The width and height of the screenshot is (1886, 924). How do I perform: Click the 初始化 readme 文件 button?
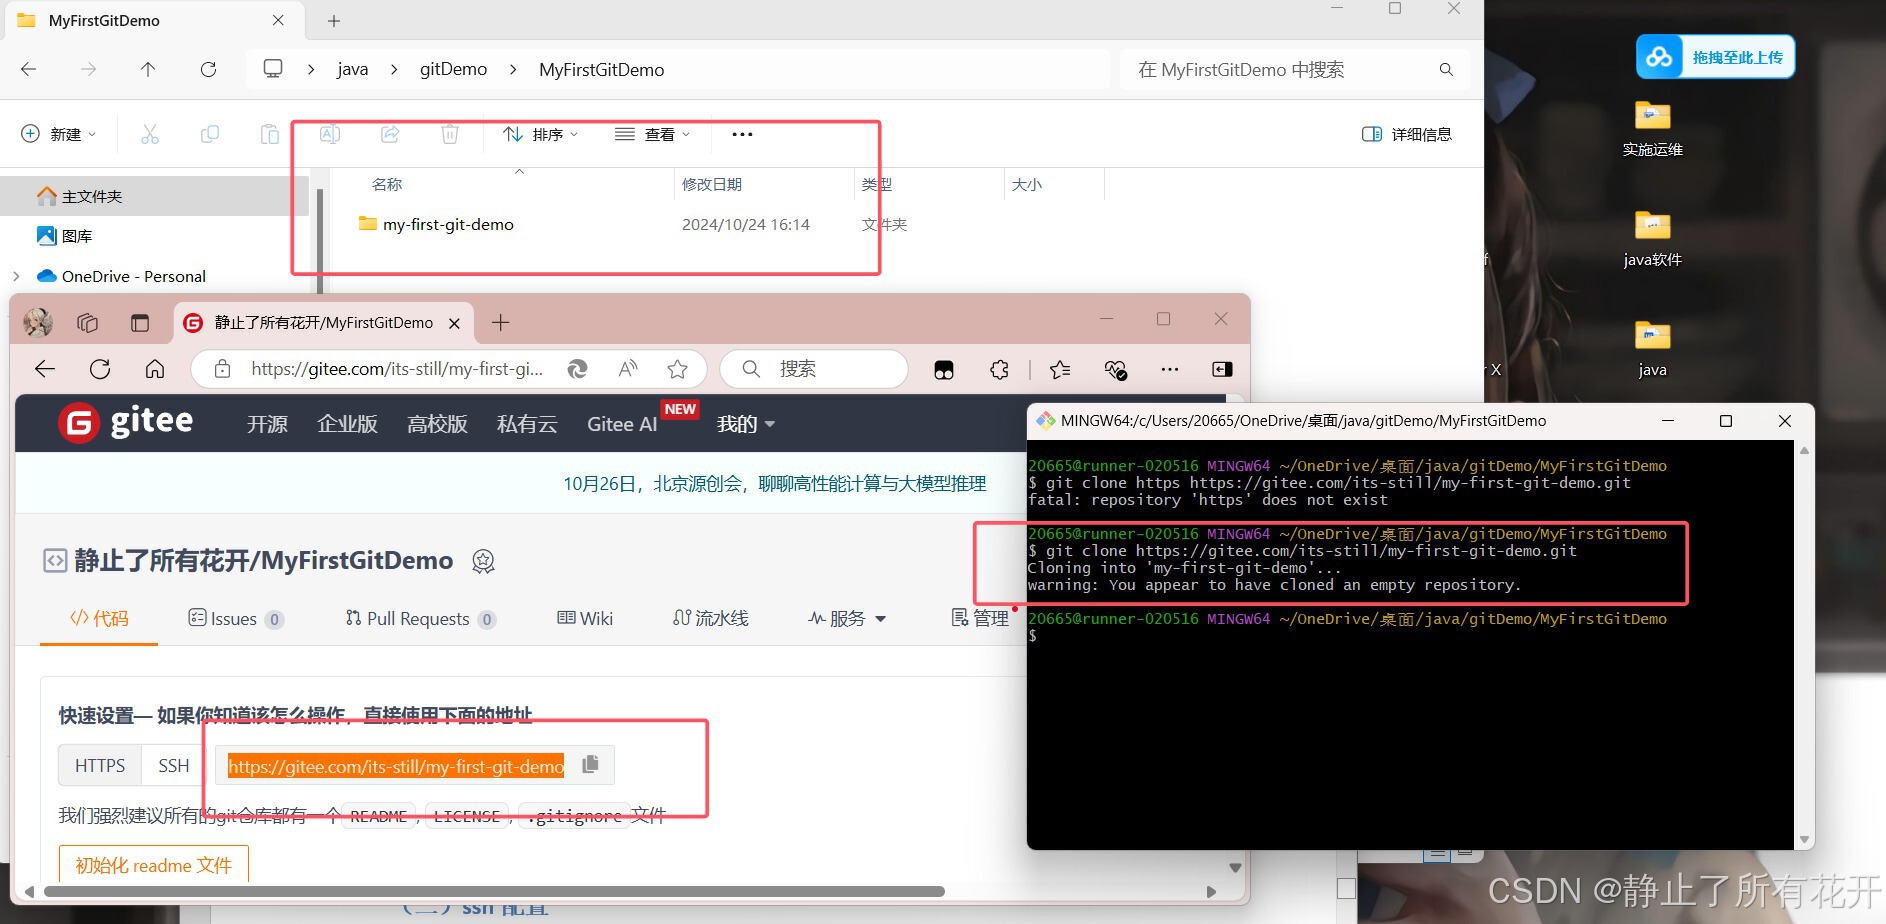pos(154,865)
